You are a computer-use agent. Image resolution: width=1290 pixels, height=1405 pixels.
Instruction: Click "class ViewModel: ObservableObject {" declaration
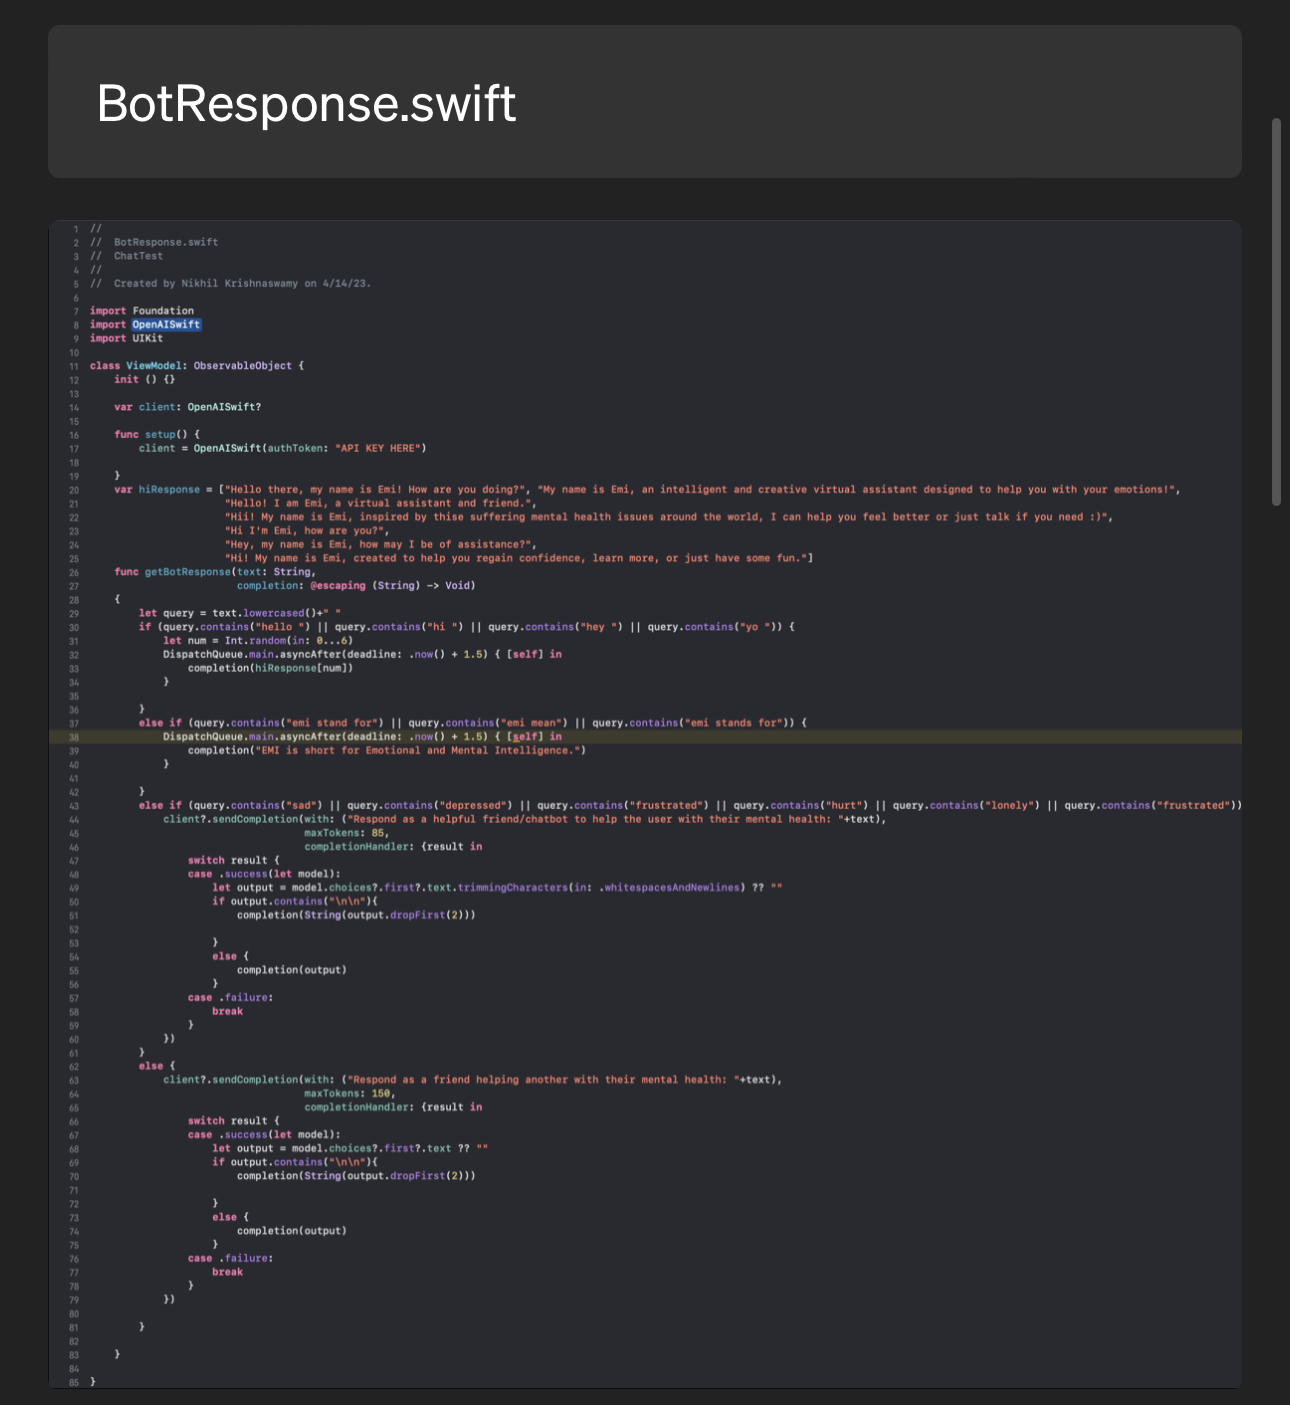click(x=197, y=366)
